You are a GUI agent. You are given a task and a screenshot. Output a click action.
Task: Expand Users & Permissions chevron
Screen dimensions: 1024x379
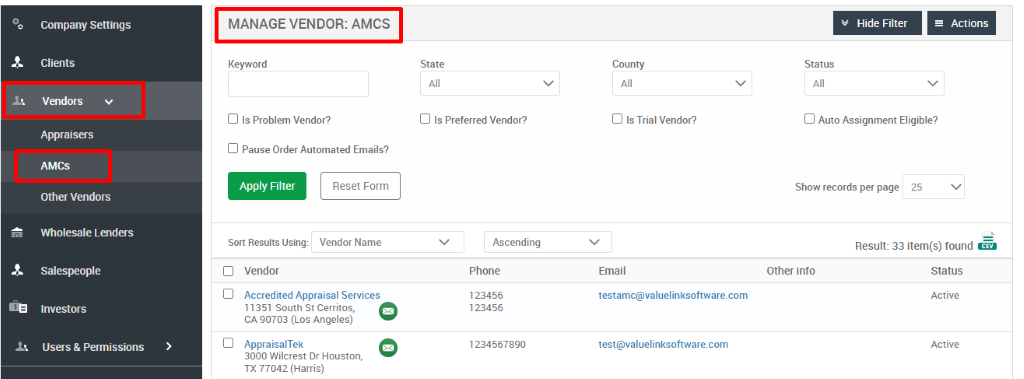[x=168, y=346]
